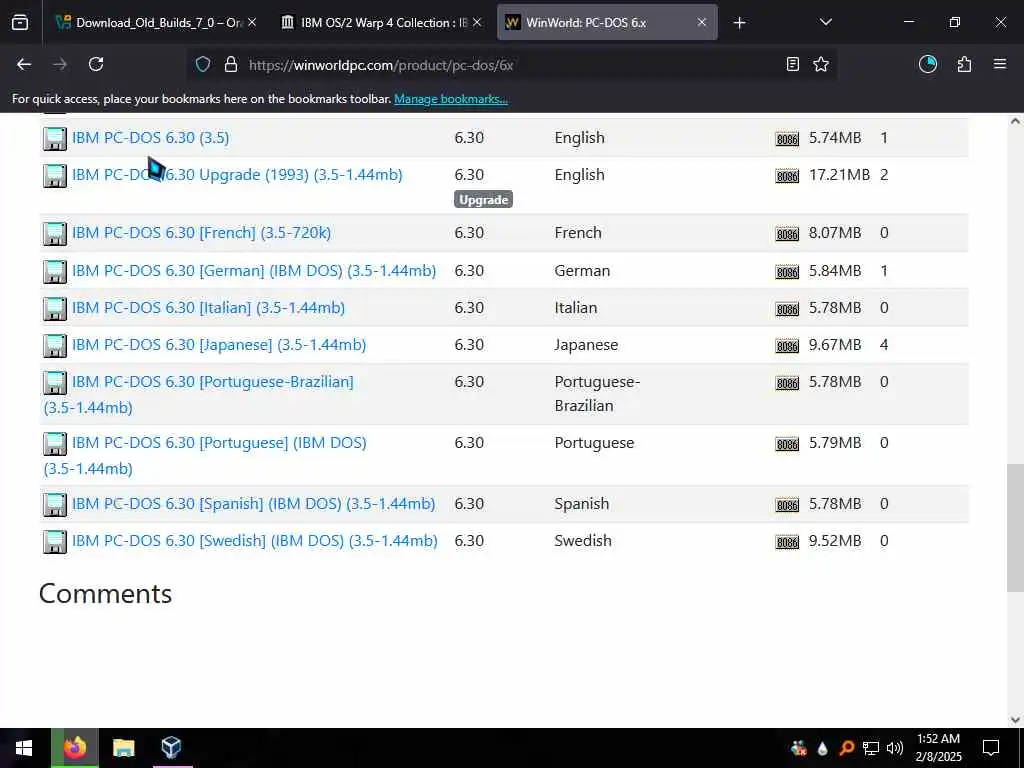Click the 8086 chip icon in Spanish row

(x=787, y=505)
